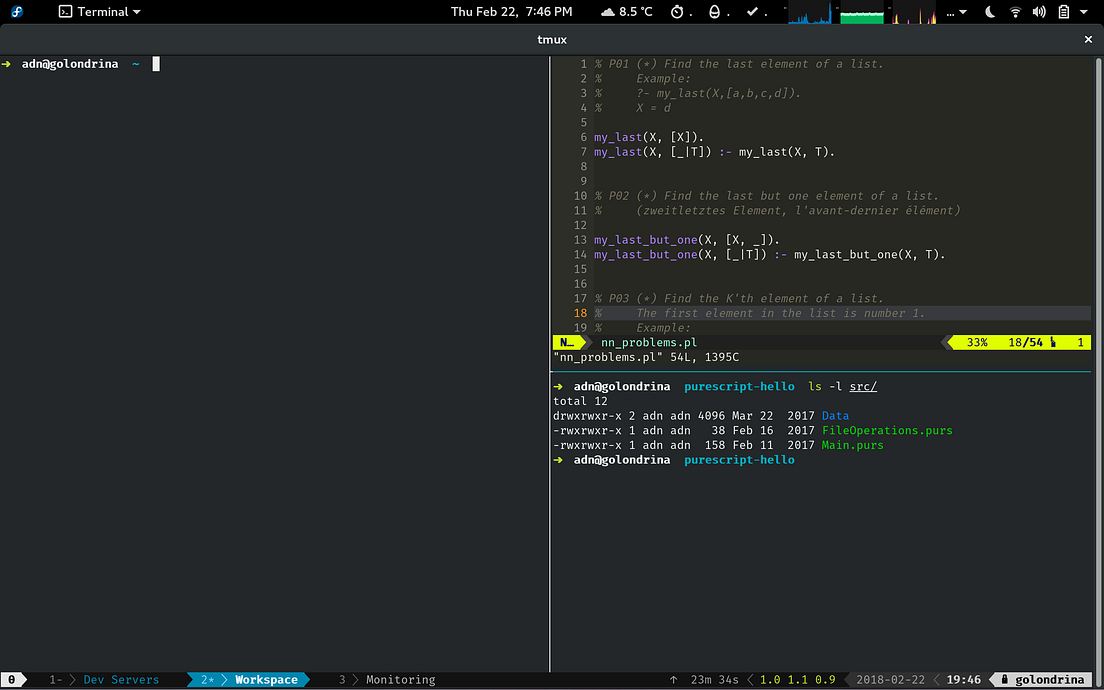Screen dimensions: 1104x690
Task: Click the checkmark to-do icon in top bar
Action: click(x=752, y=12)
